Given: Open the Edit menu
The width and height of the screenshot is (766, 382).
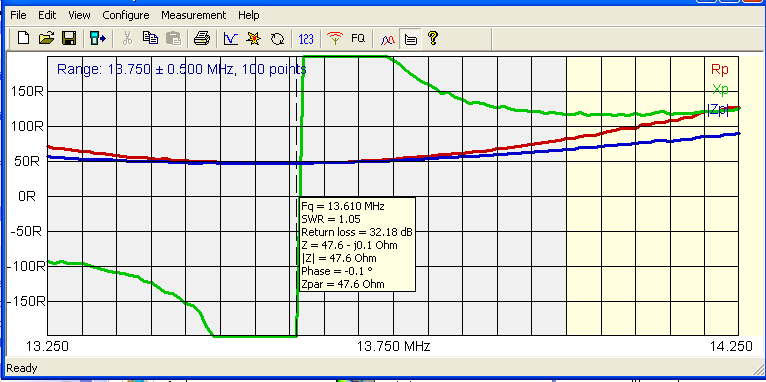Looking at the screenshot, I should click(x=47, y=15).
